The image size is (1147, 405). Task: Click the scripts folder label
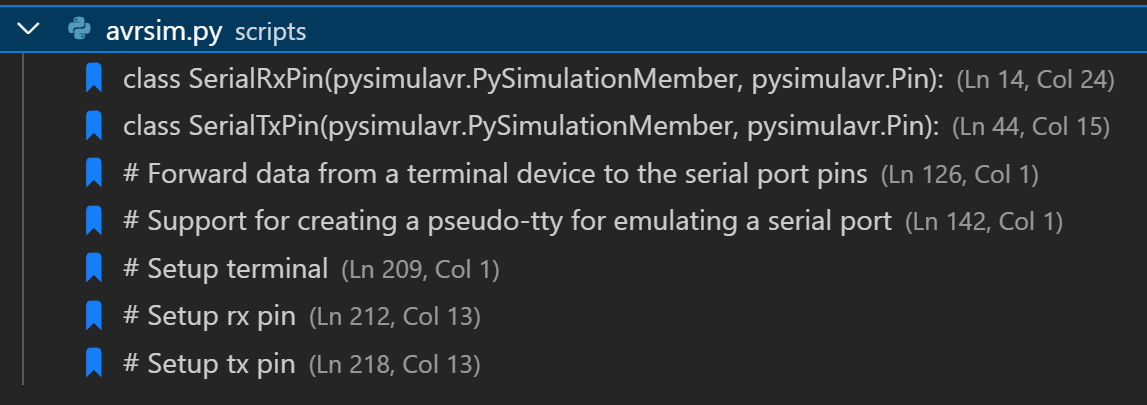pyautogui.click(x=270, y=32)
